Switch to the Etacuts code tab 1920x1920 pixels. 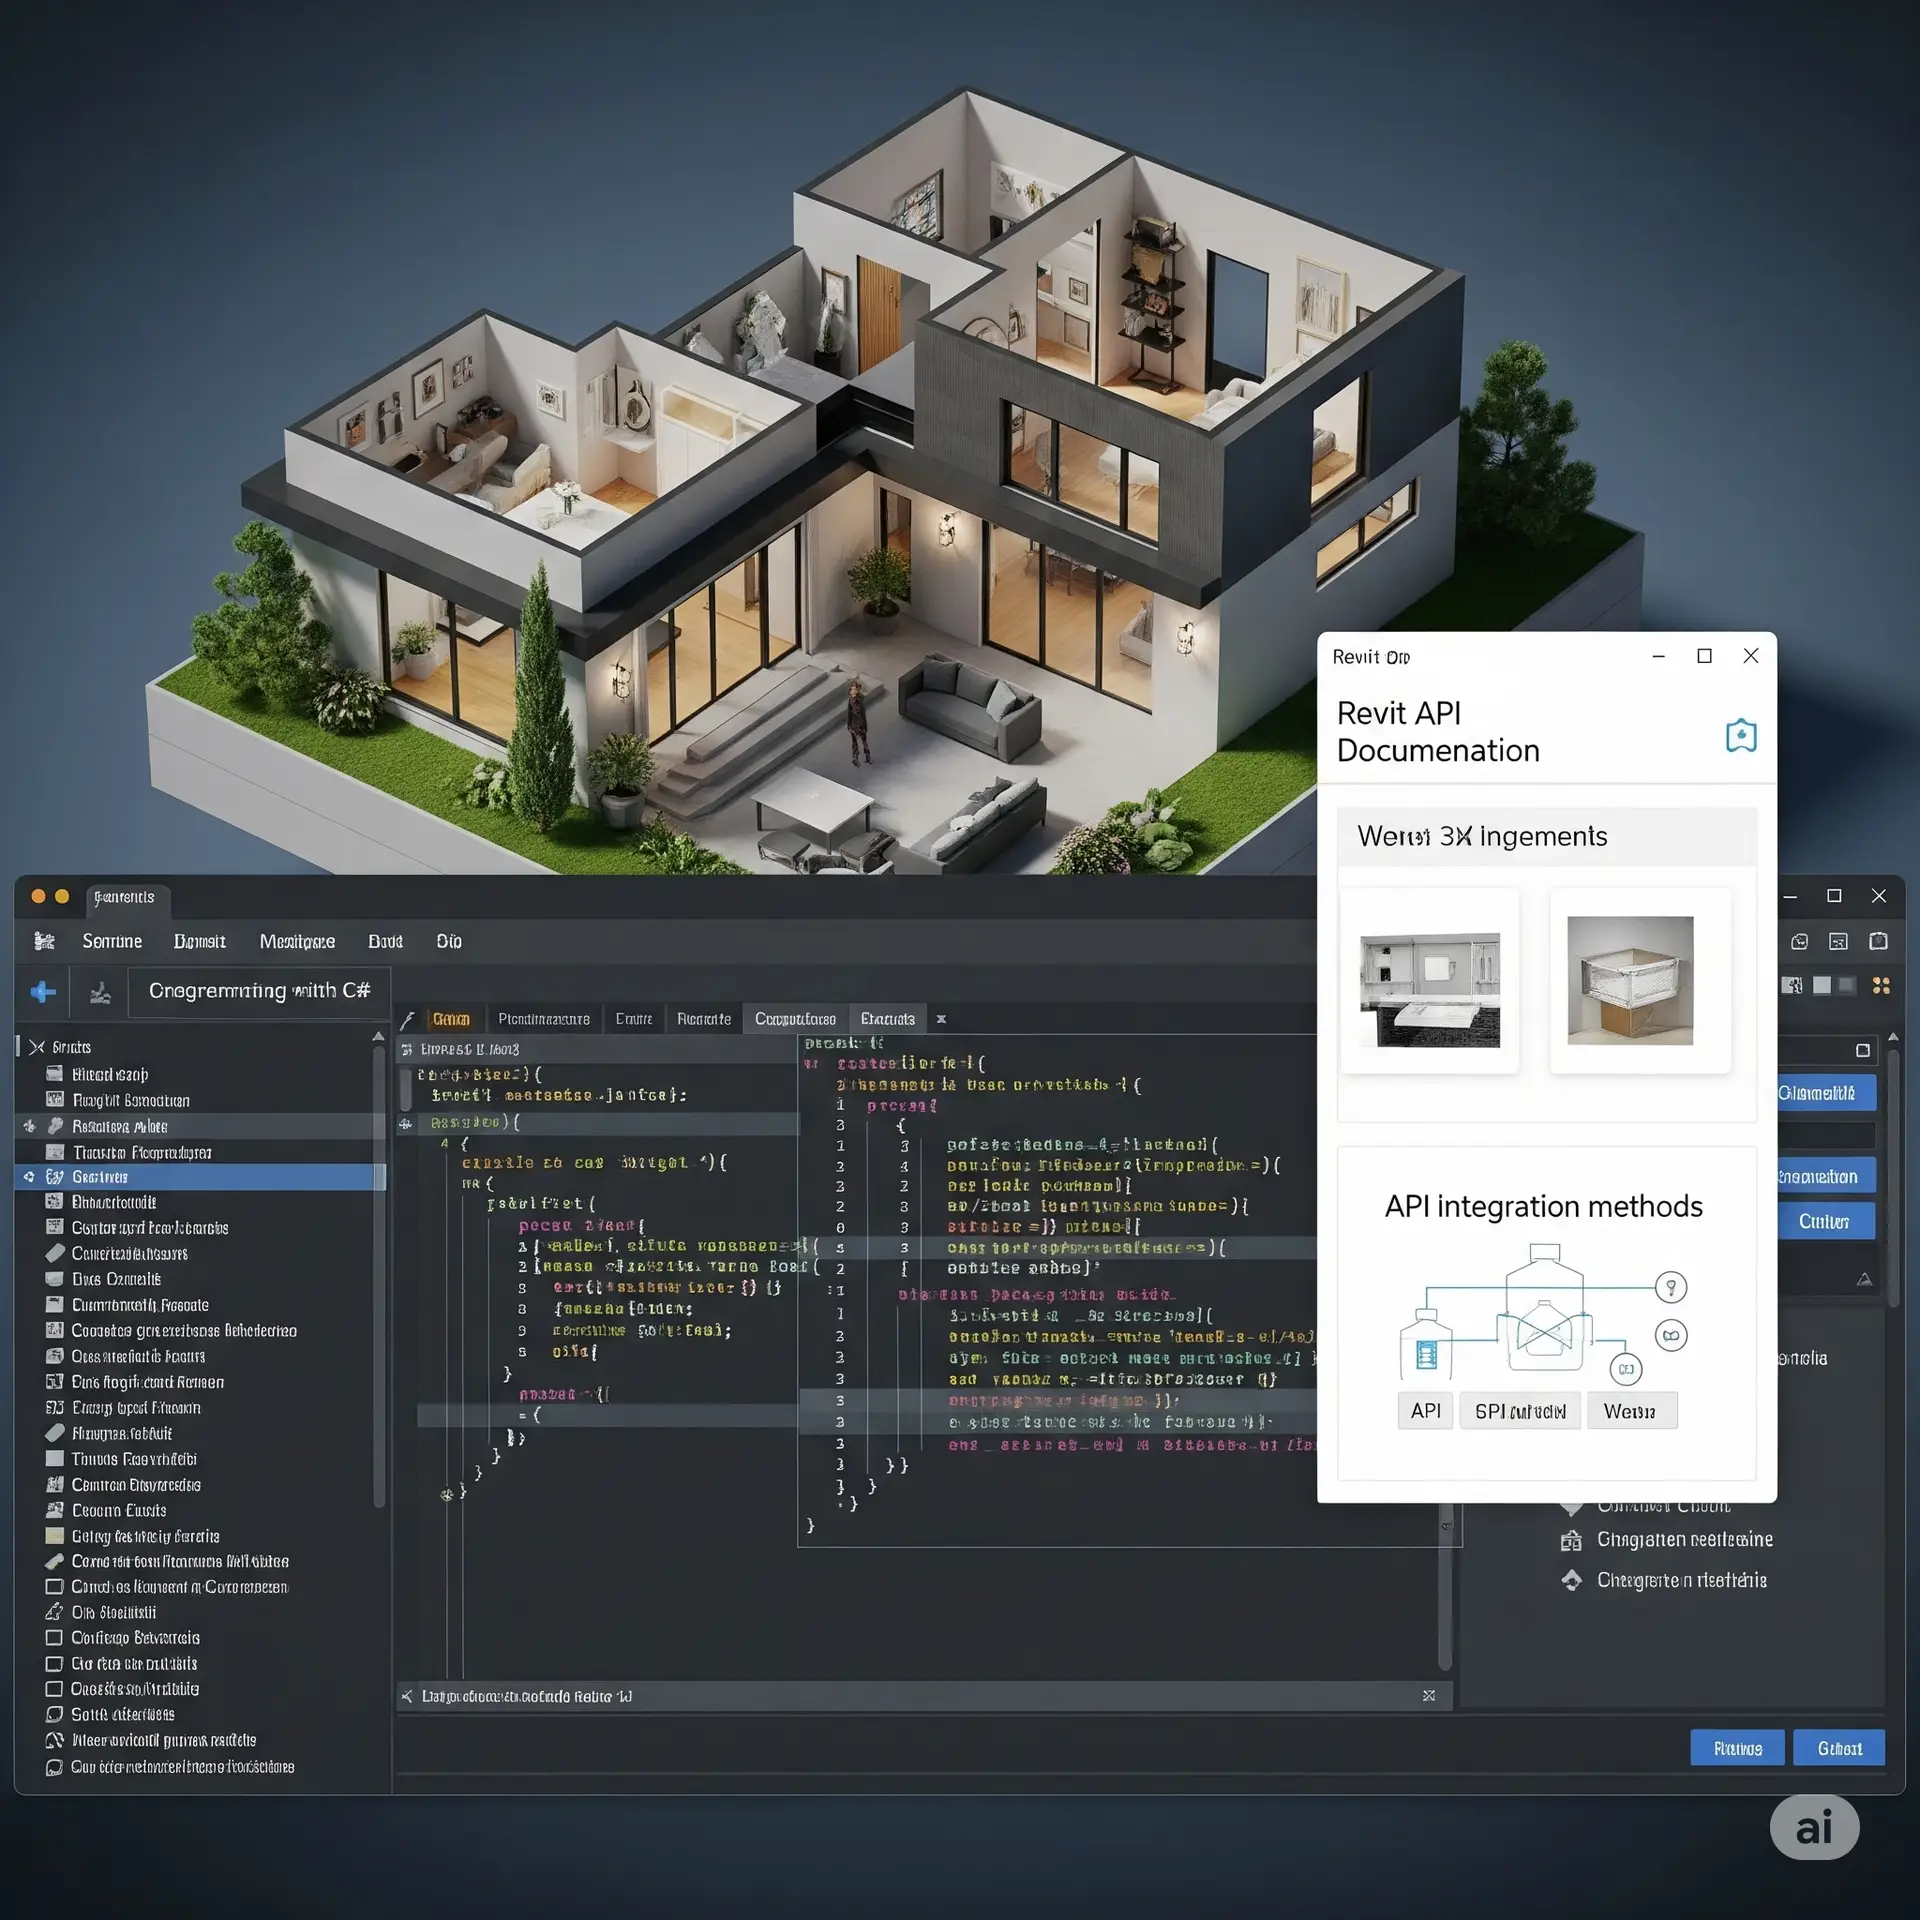coord(888,1018)
